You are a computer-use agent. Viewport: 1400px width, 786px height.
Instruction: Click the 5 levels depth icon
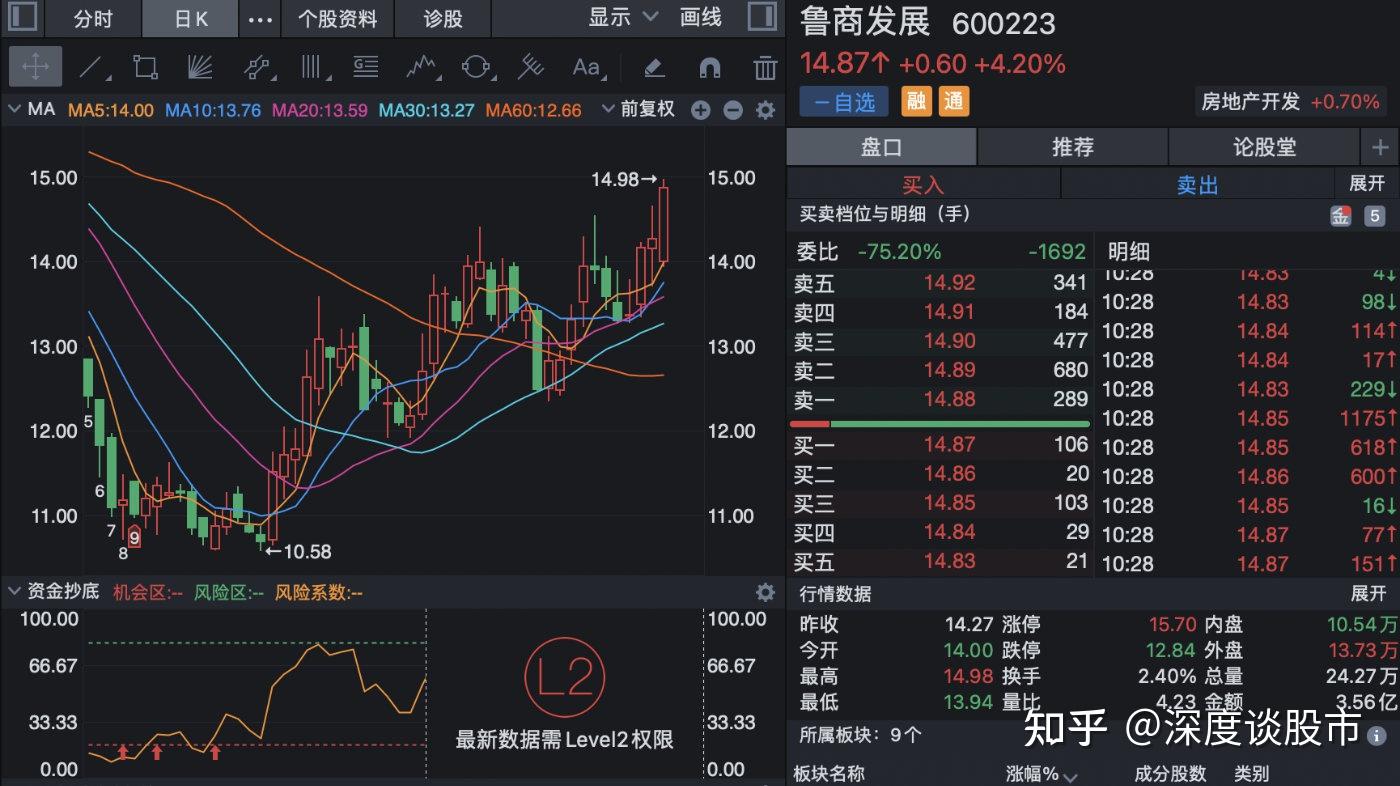click(x=1375, y=215)
